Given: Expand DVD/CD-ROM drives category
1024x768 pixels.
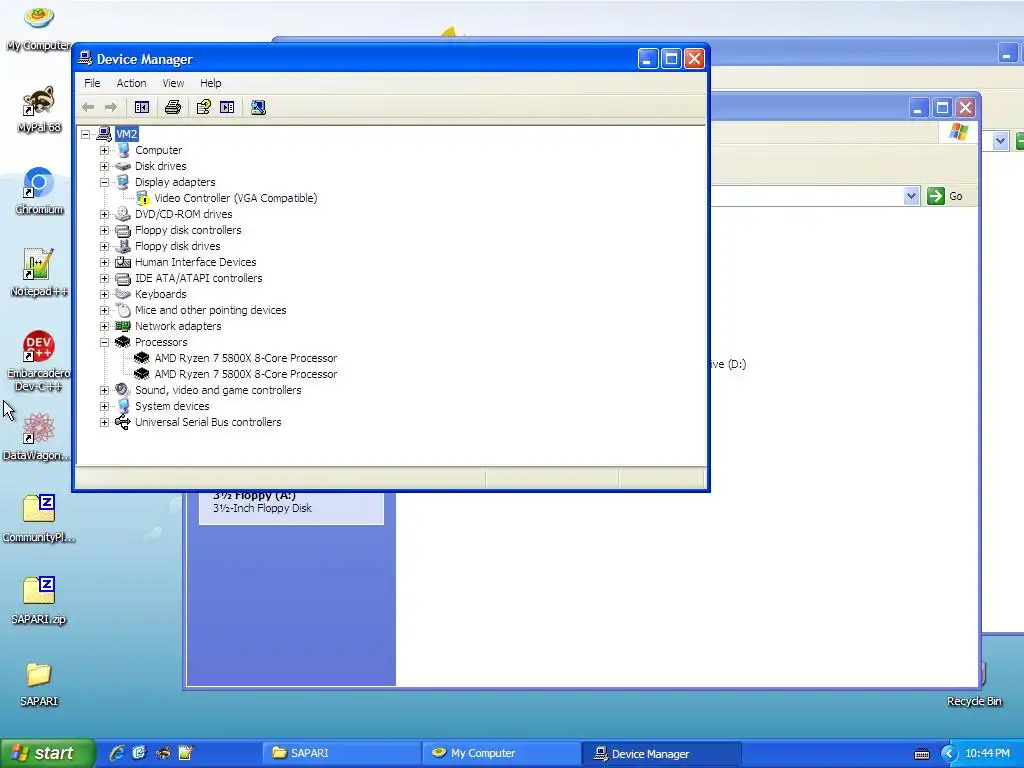Looking at the screenshot, I should [x=104, y=214].
